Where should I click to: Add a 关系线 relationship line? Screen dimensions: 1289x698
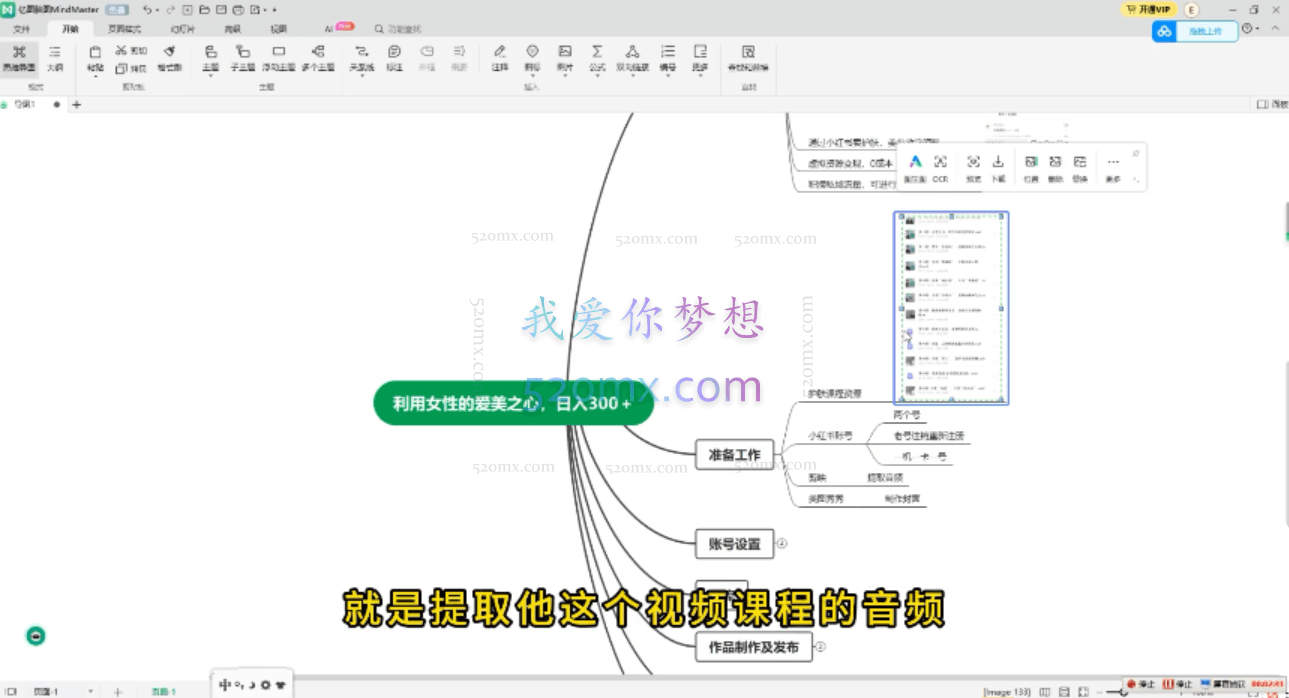pos(361,57)
